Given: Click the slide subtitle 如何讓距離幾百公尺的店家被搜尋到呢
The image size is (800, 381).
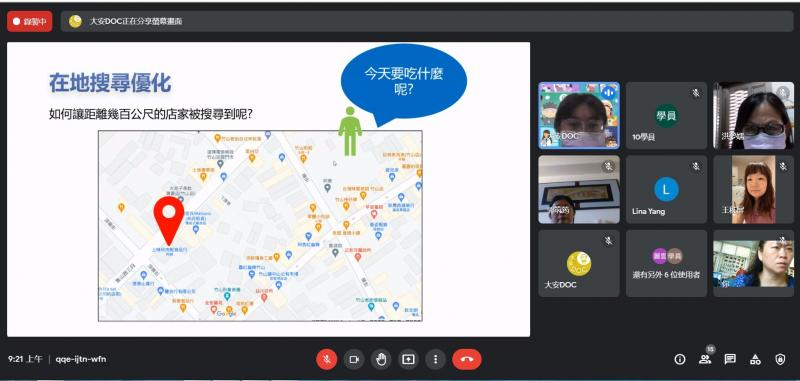Looking at the screenshot, I should (x=151, y=114).
